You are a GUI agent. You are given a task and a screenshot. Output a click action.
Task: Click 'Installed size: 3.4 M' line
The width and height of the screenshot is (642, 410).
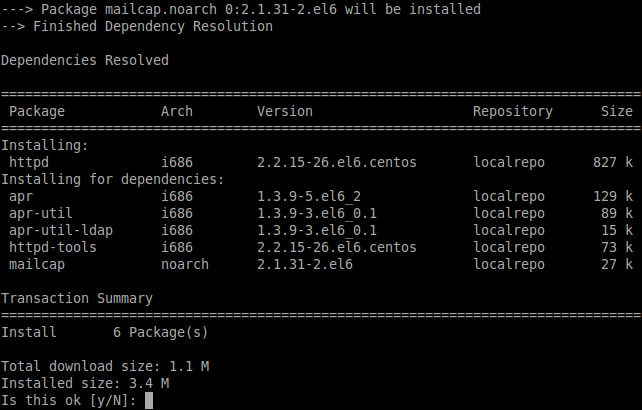coord(85,383)
